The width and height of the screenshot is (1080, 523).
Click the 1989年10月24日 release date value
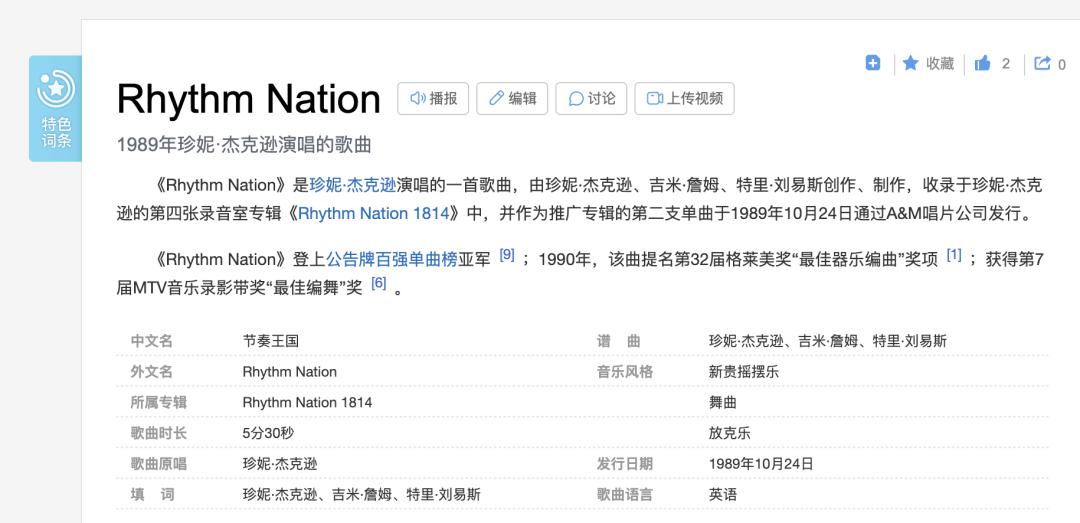pos(761,464)
